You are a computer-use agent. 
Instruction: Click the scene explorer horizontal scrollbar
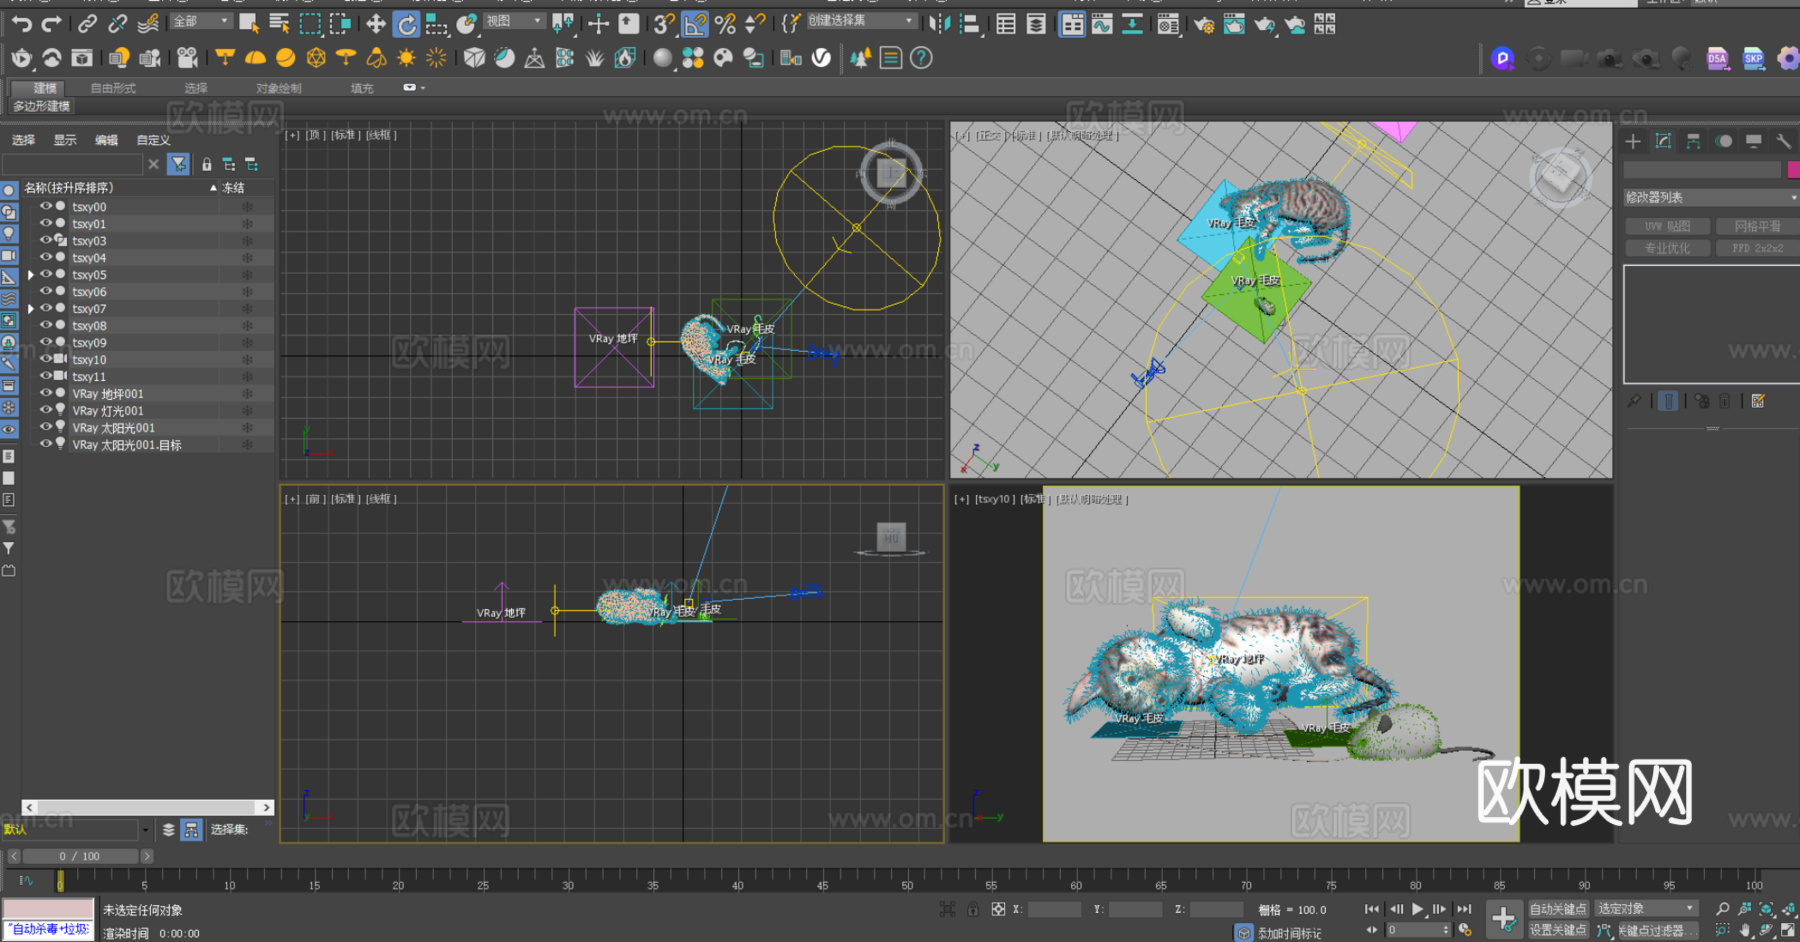click(x=148, y=807)
